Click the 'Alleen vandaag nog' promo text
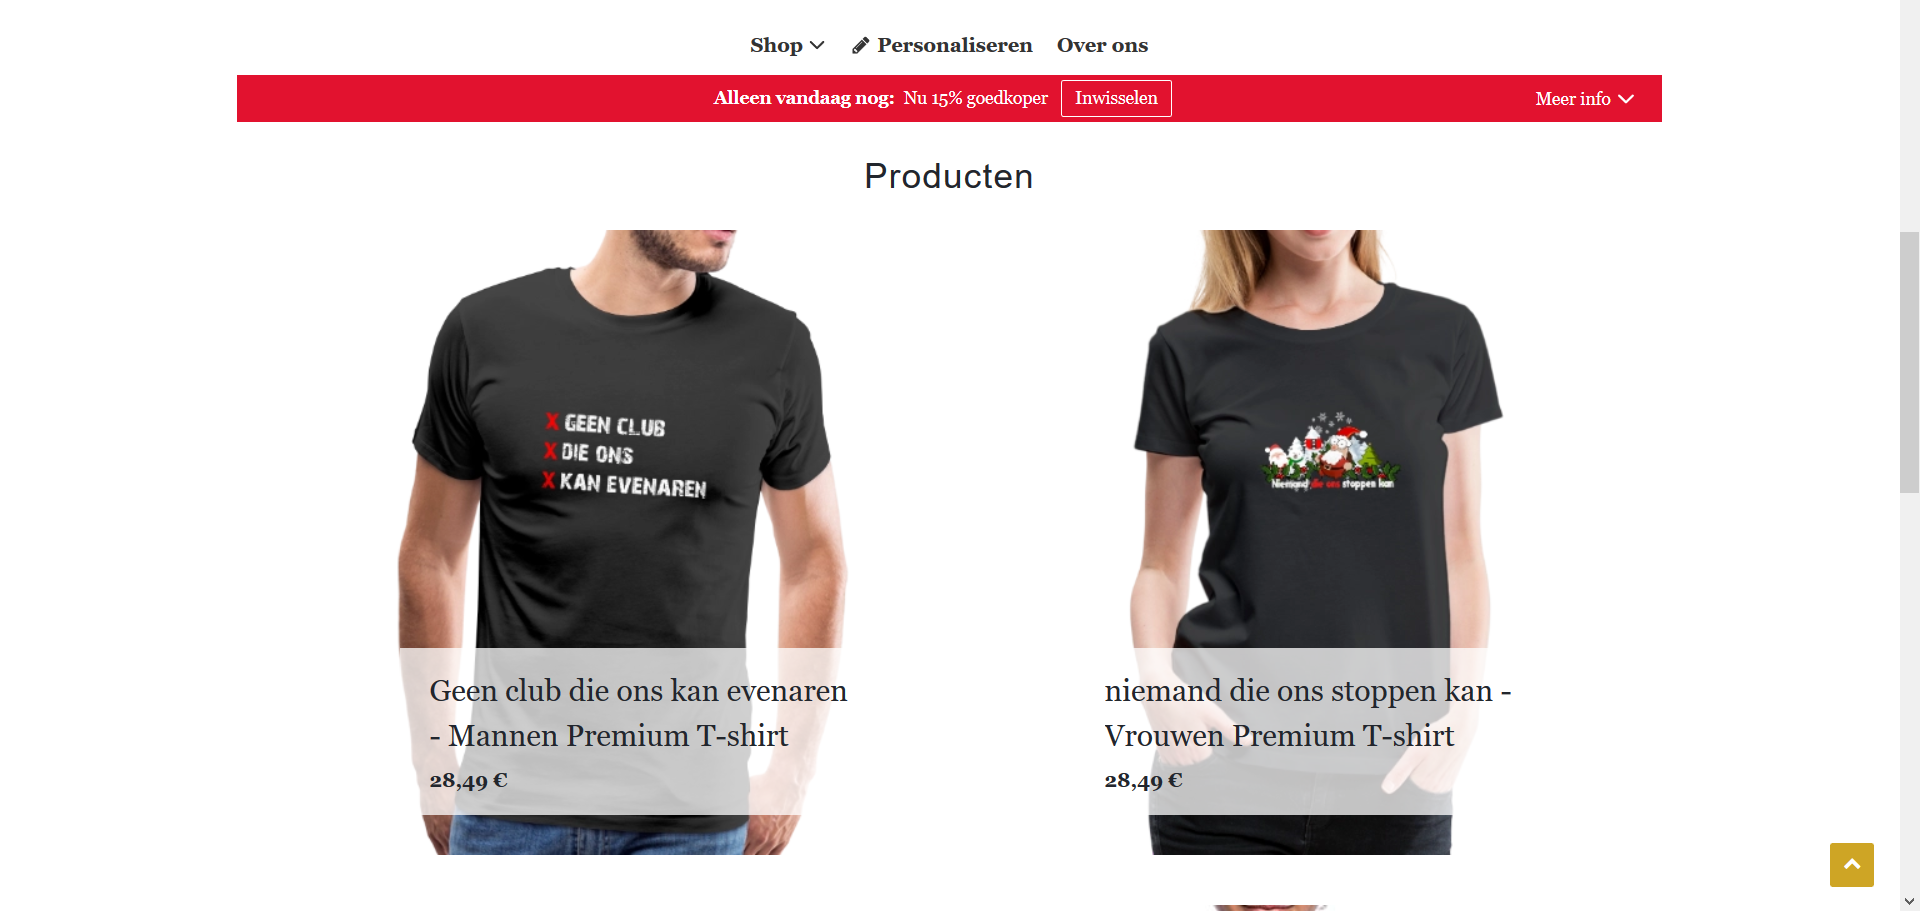This screenshot has height=911, width=1920. (804, 98)
